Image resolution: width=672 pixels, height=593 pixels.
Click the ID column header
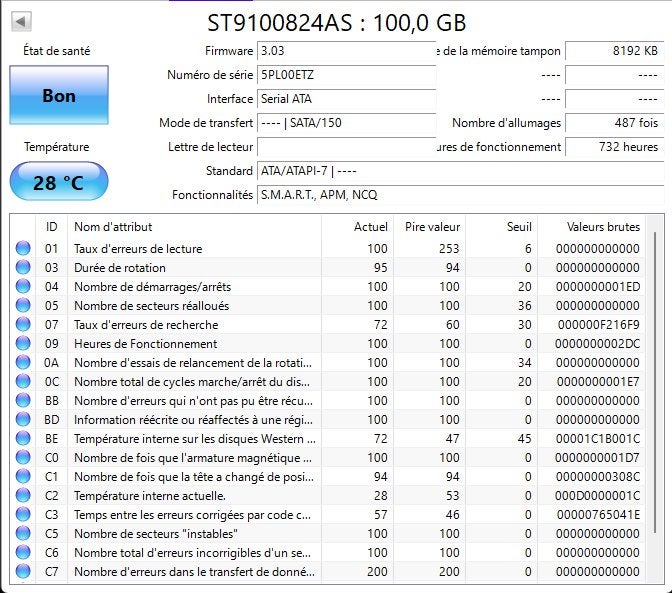pyautogui.click(x=51, y=227)
